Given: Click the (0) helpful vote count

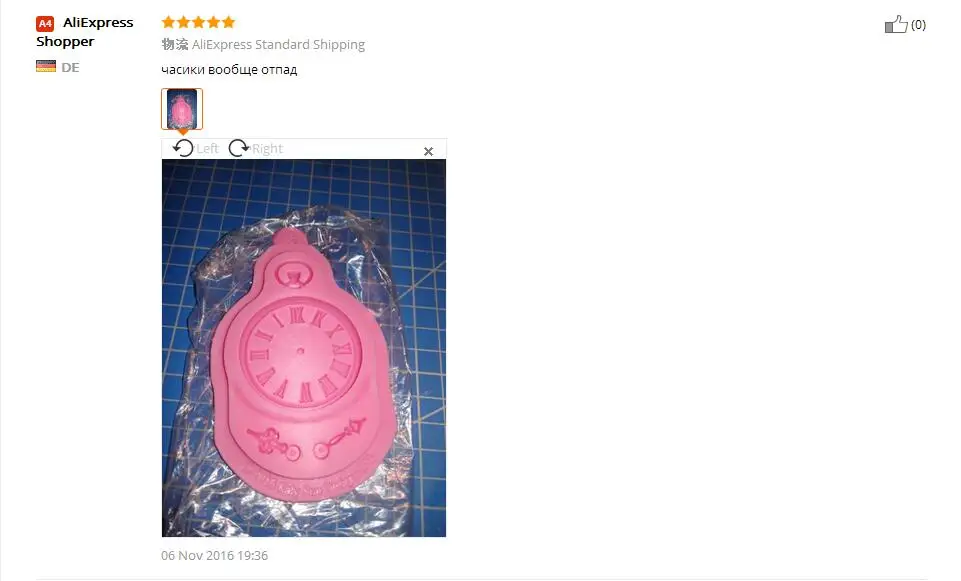Looking at the screenshot, I should (x=918, y=25).
